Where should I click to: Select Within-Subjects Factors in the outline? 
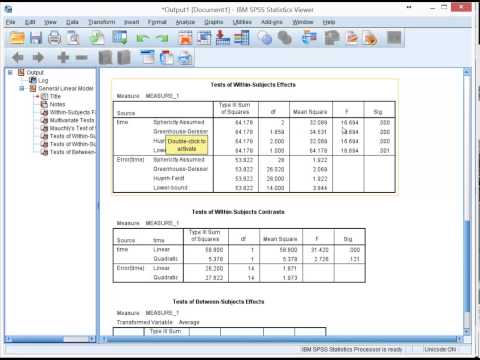click(x=72, y=112)
